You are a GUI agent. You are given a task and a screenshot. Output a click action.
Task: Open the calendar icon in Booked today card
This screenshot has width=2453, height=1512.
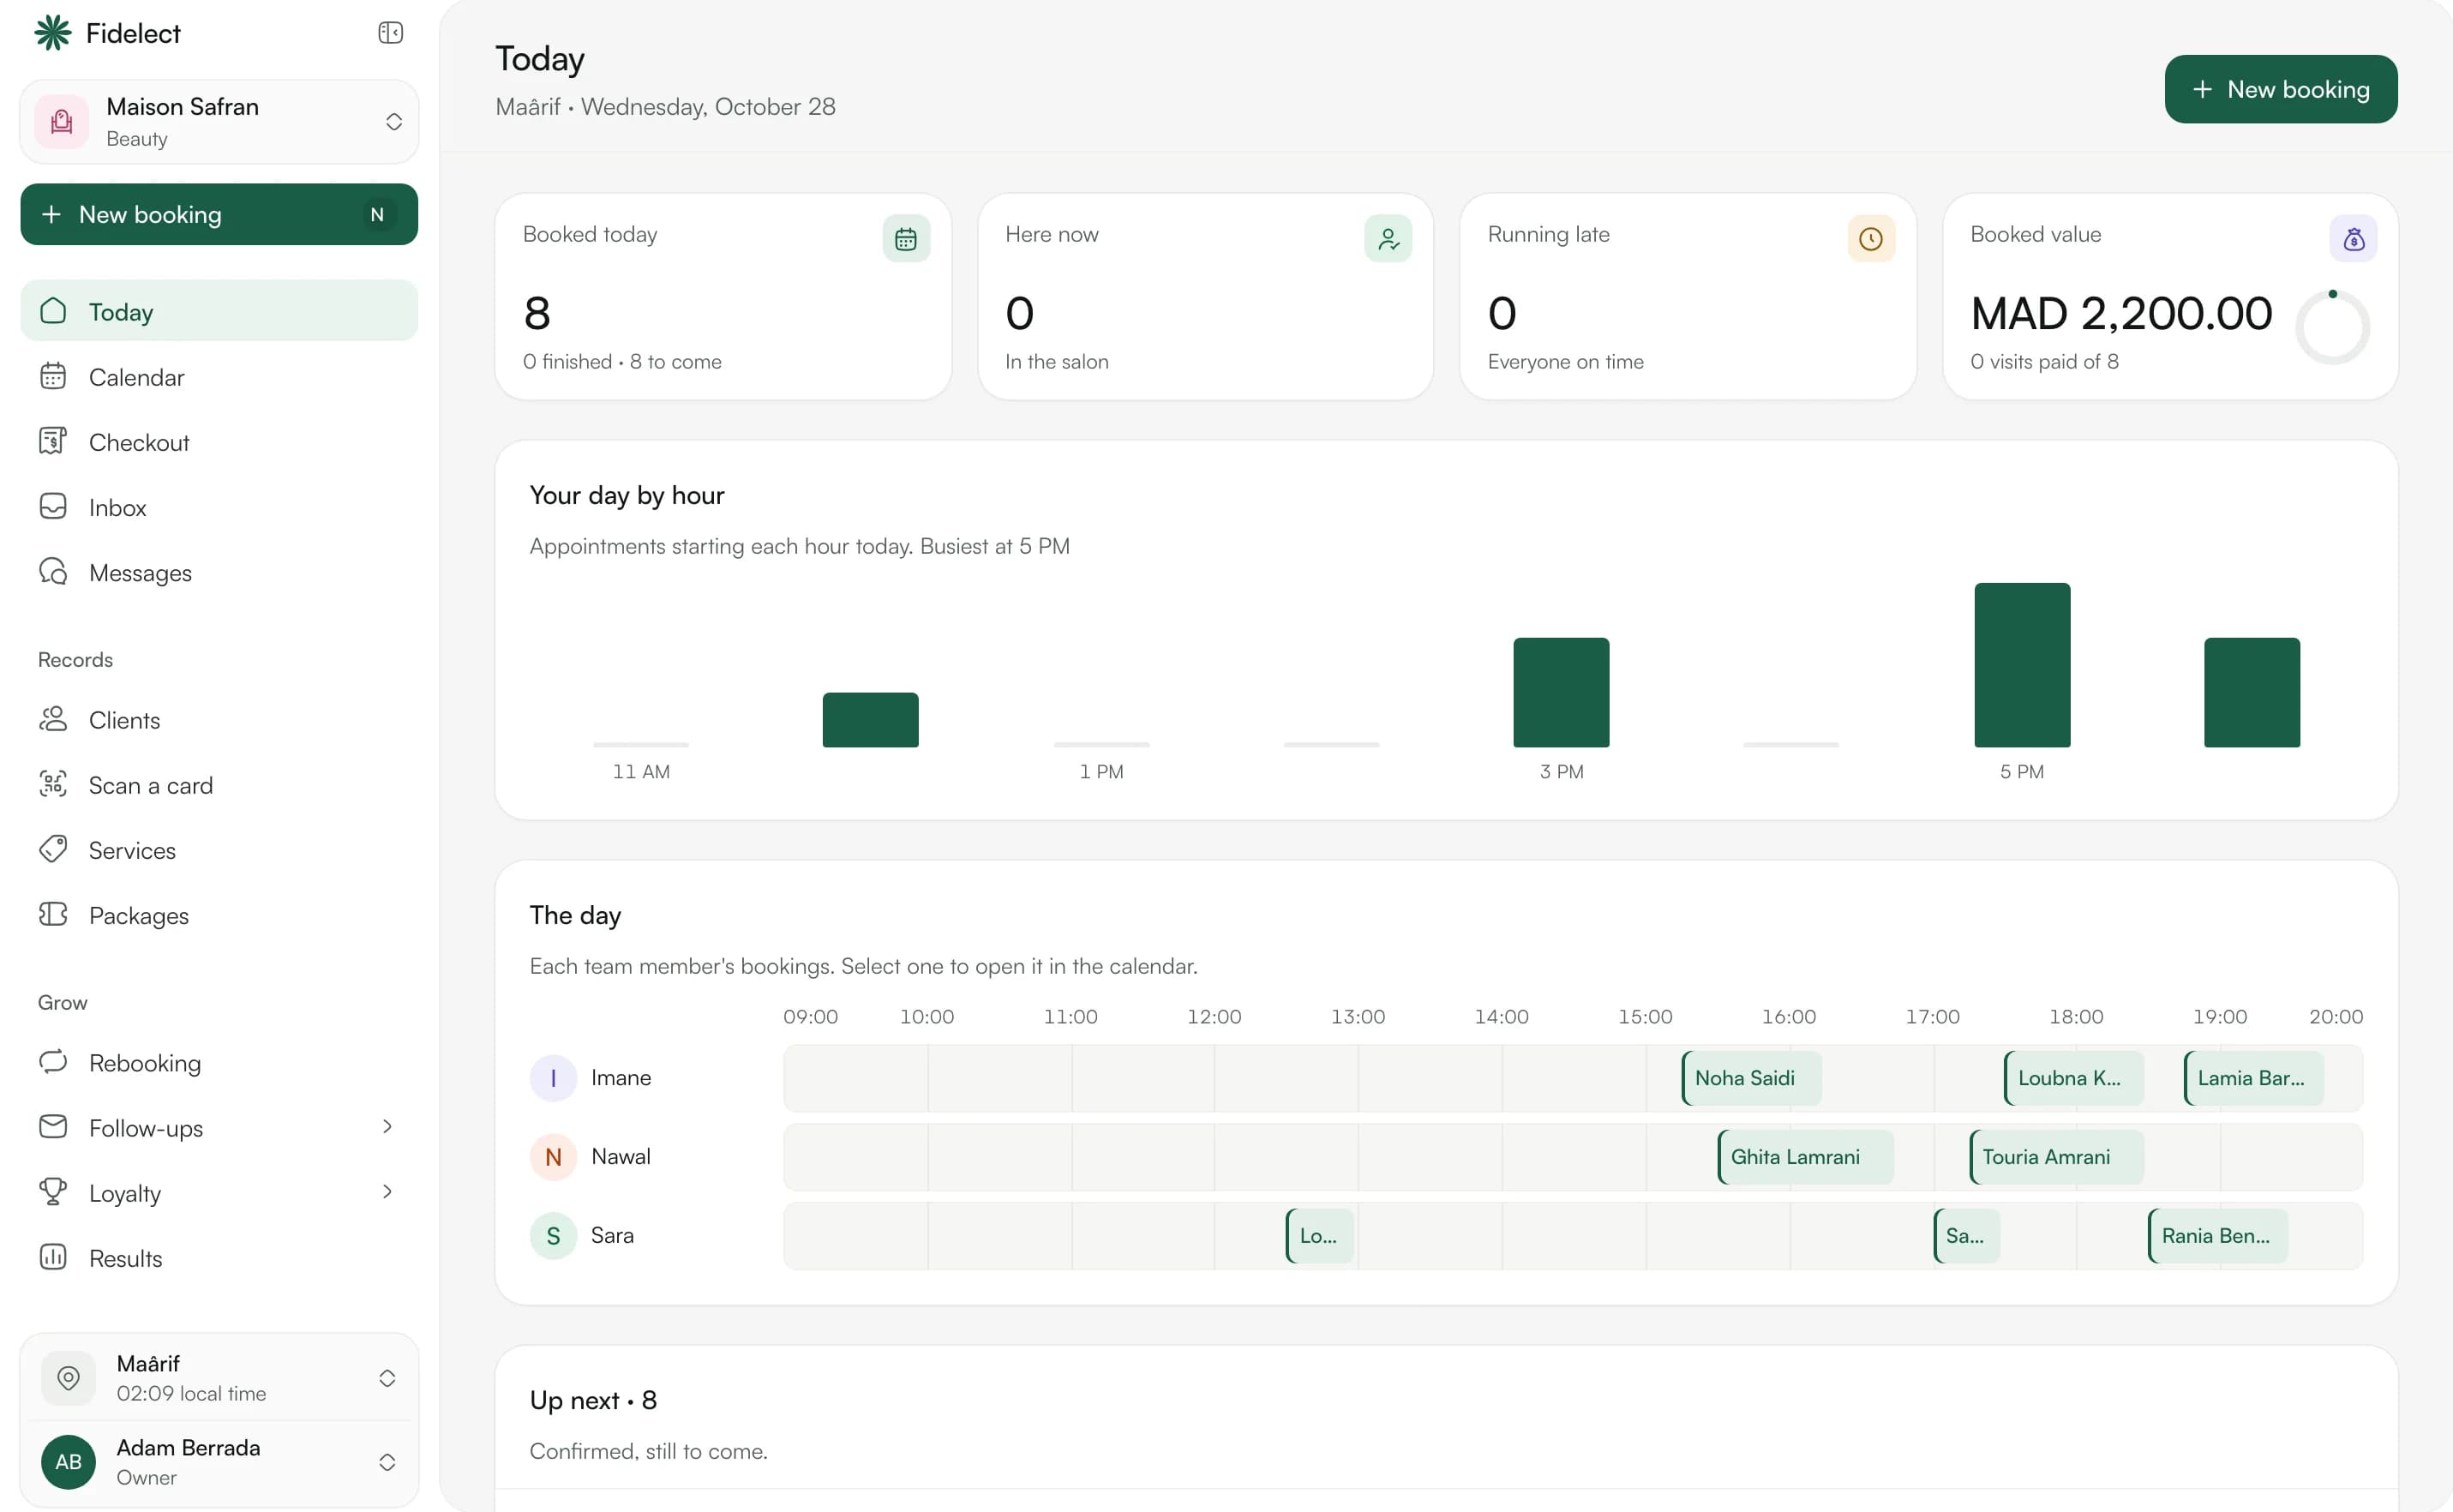(906, 239)
